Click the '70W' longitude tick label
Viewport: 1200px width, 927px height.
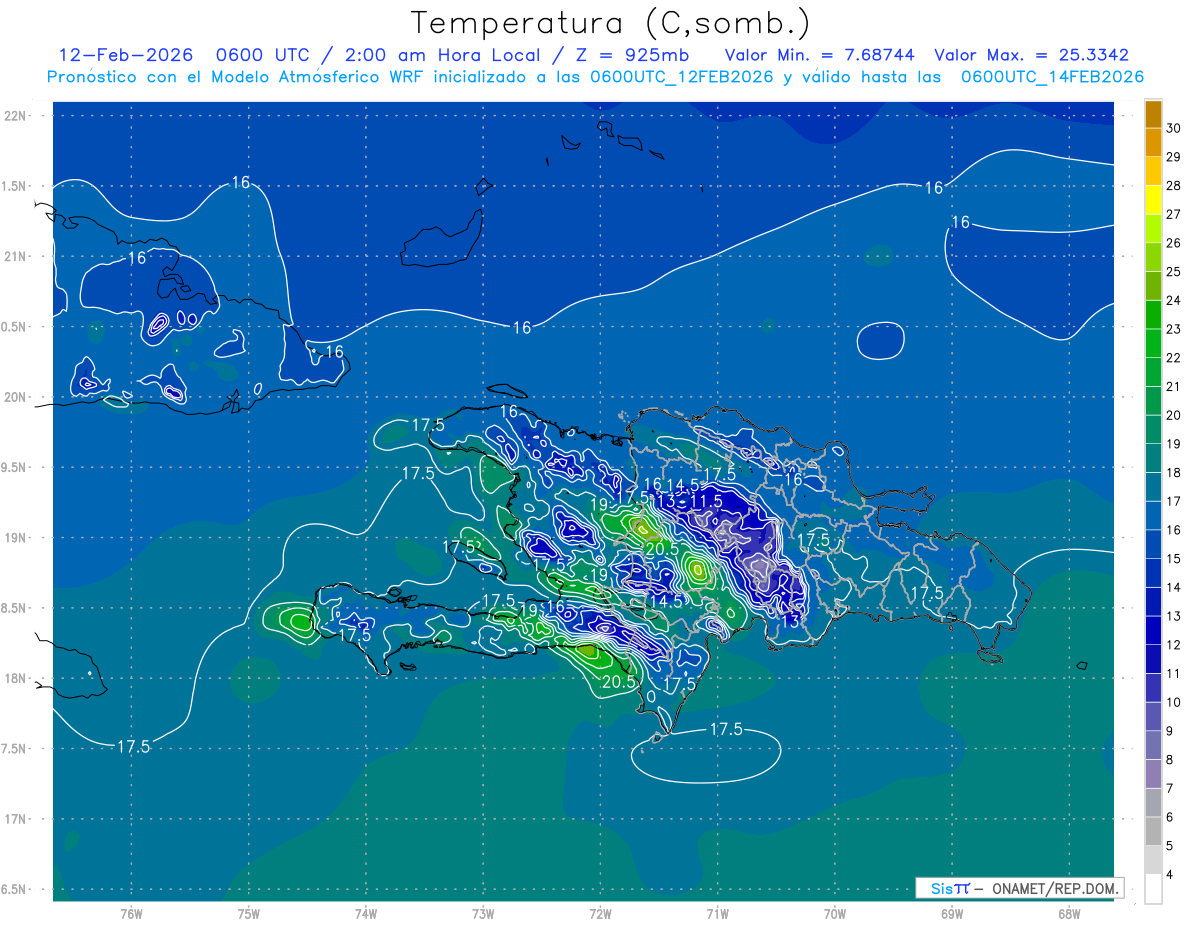835,914
